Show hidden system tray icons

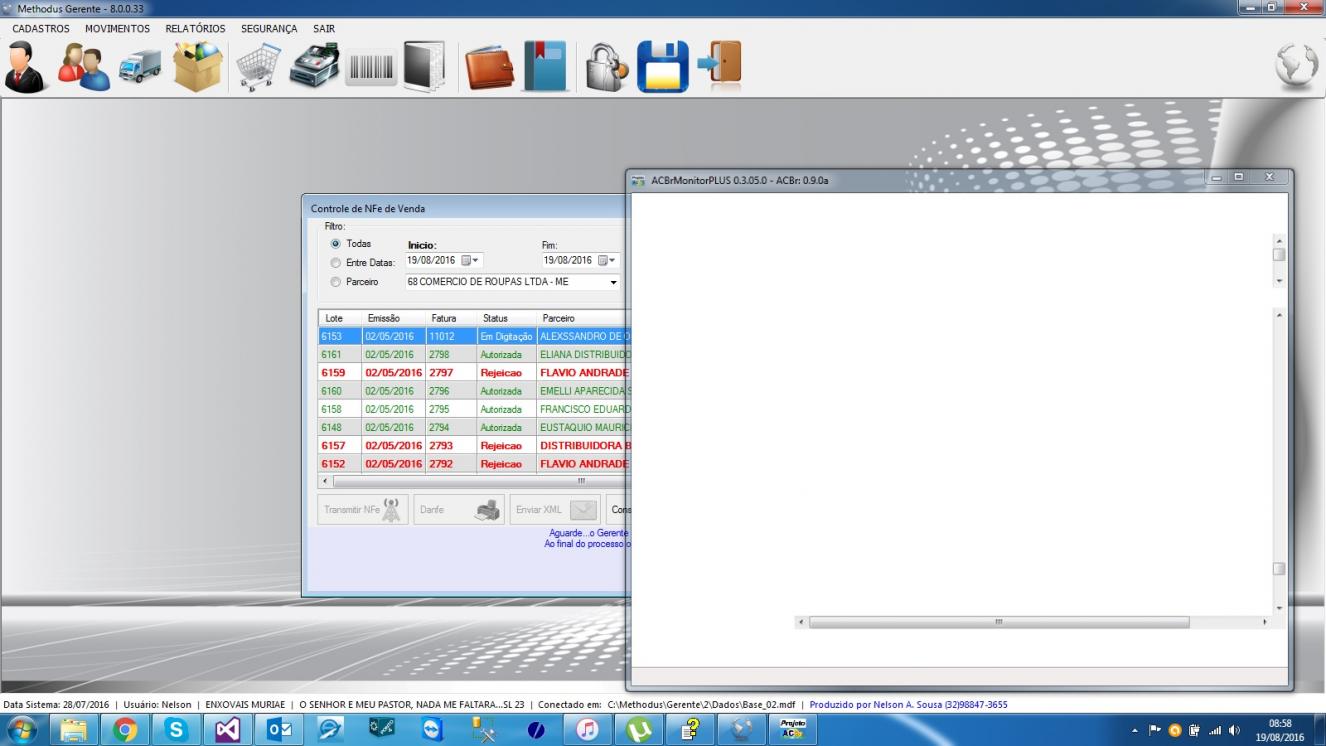tap(1134, 731)
